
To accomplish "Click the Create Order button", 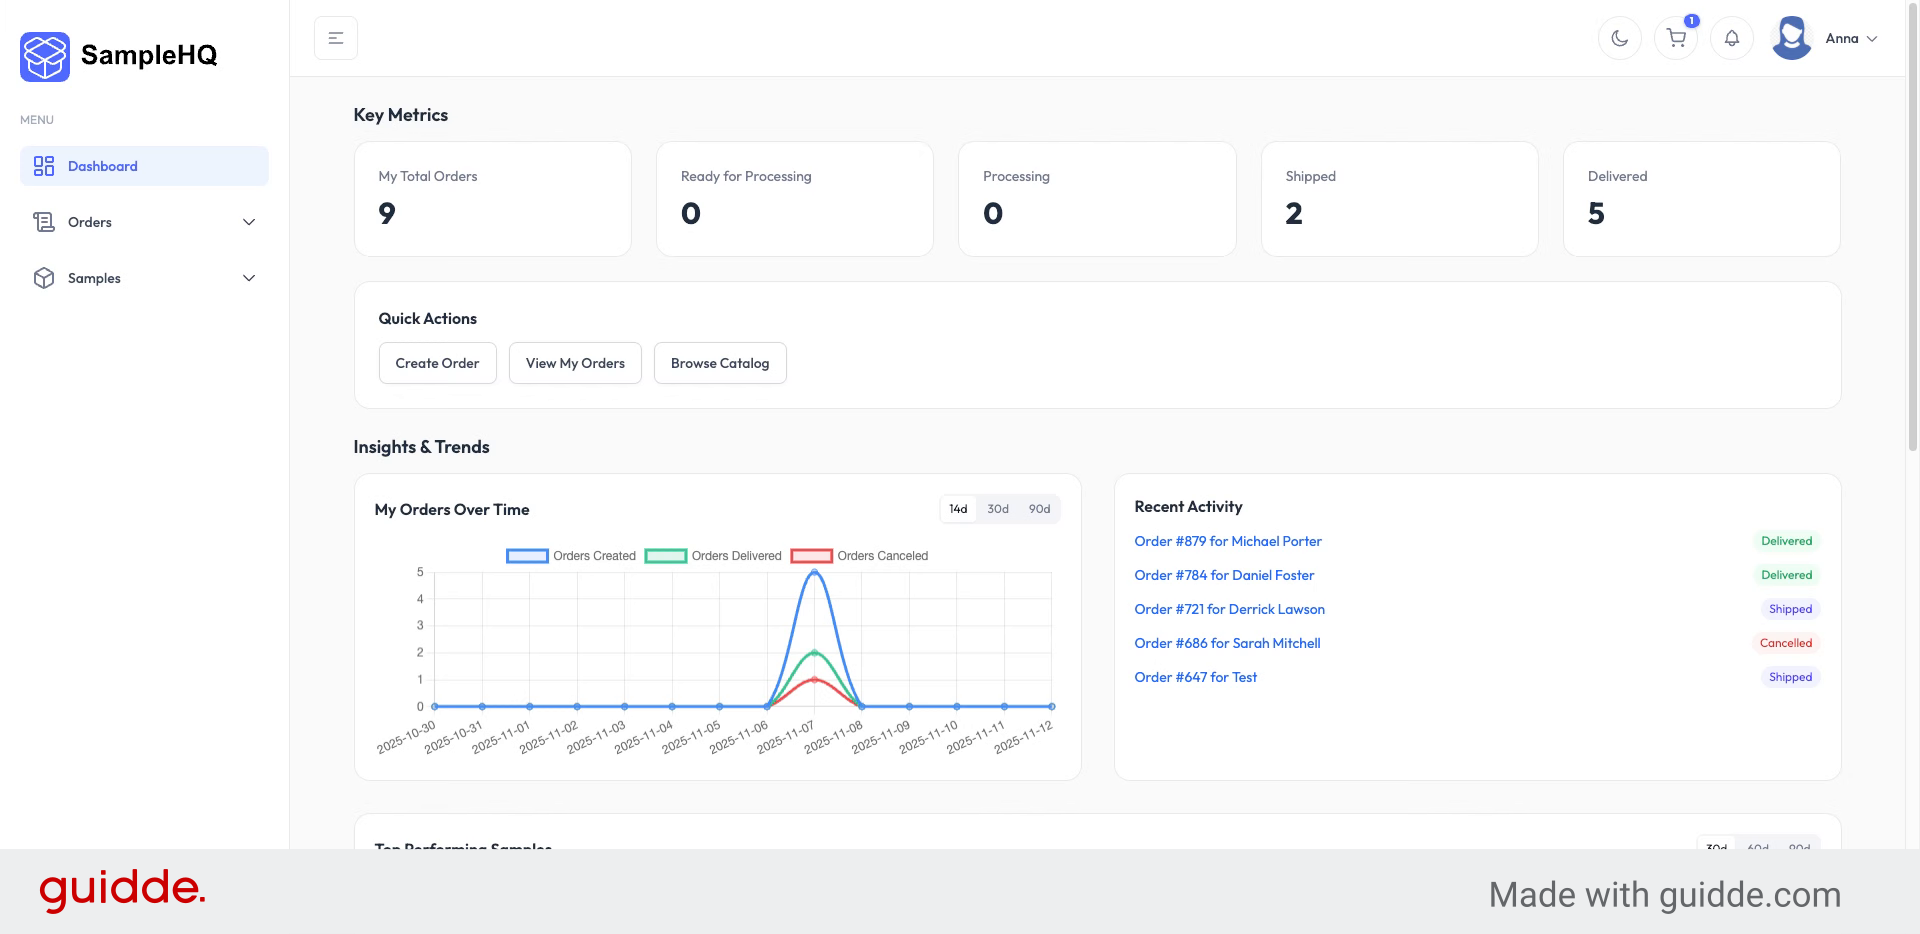I will point(437,363).
